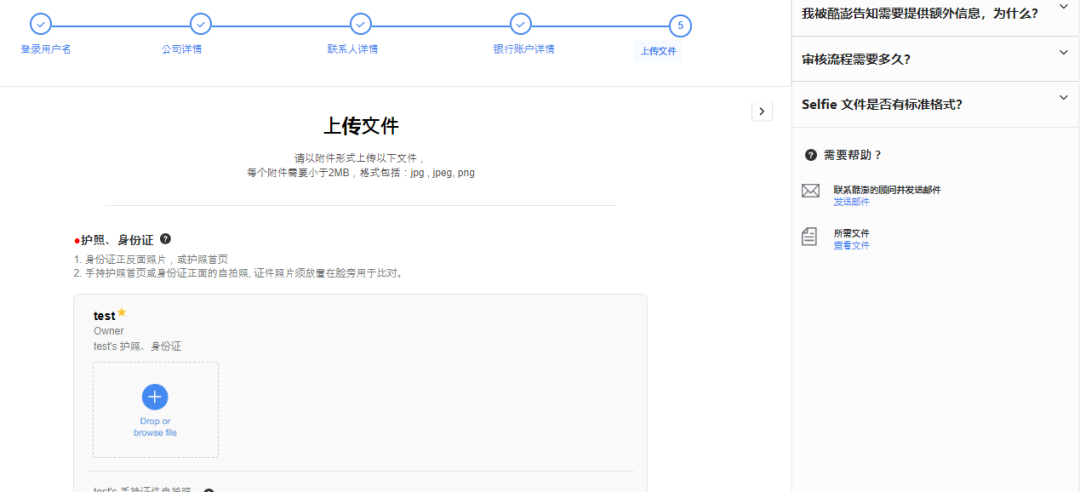Go to the 银行账户详情 step
Viewport: 1080px width, 492px height.
[523, 49]
